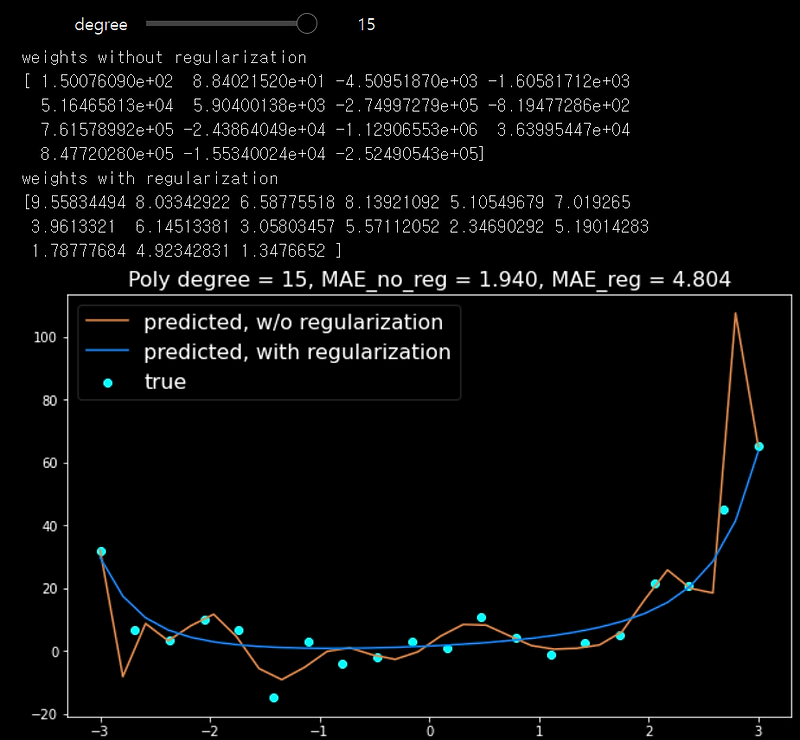Viewport: 800px width, 740px height.
Task: Click the degree label next to the slider
Action: tap(101, 24)
